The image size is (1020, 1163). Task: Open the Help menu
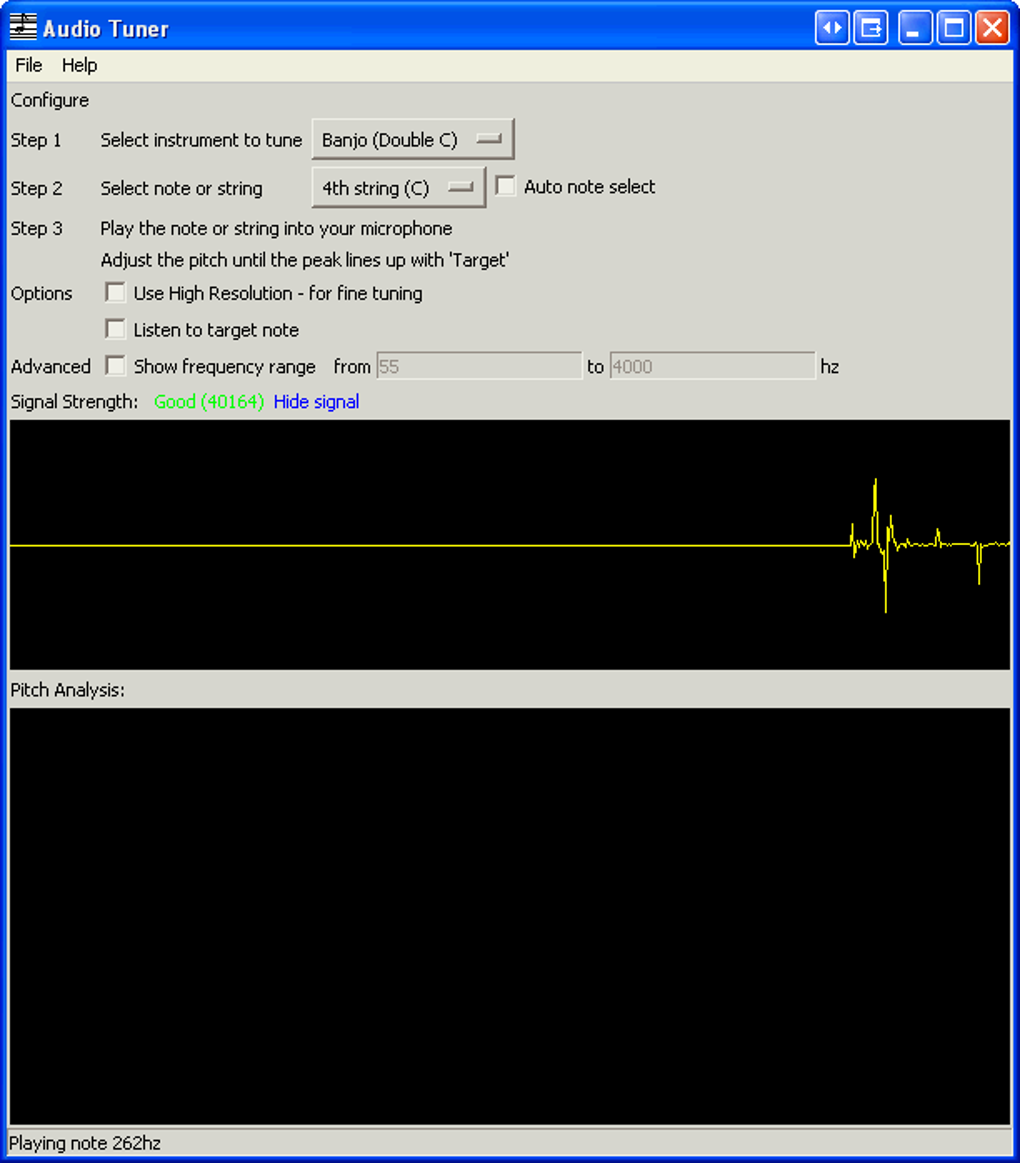79,65
